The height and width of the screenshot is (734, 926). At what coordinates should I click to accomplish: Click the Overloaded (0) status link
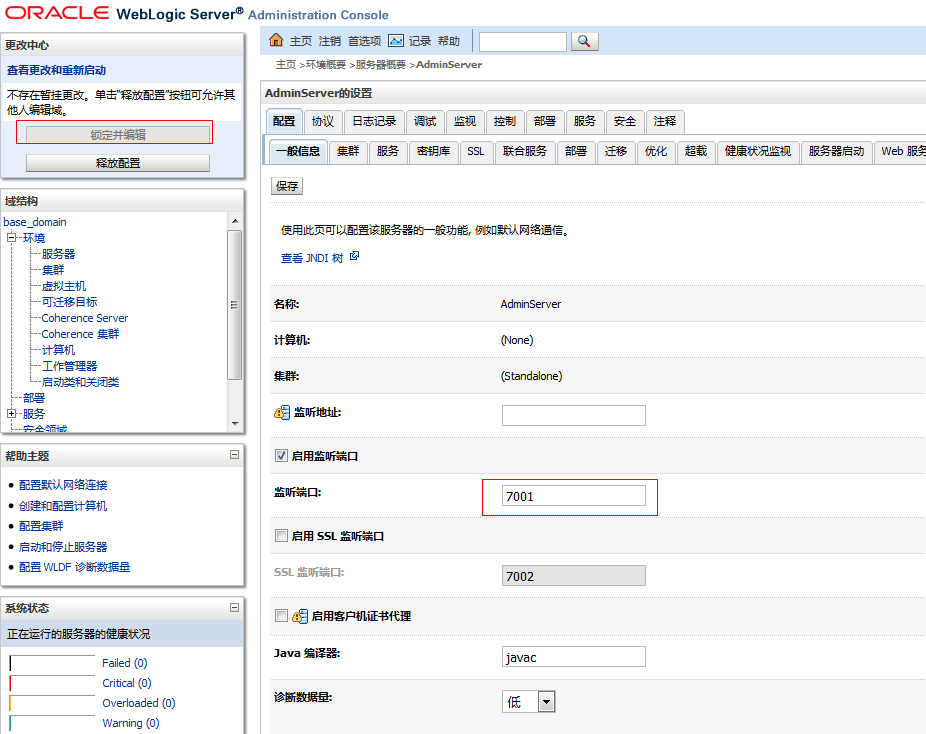click(x=139, y=703)
